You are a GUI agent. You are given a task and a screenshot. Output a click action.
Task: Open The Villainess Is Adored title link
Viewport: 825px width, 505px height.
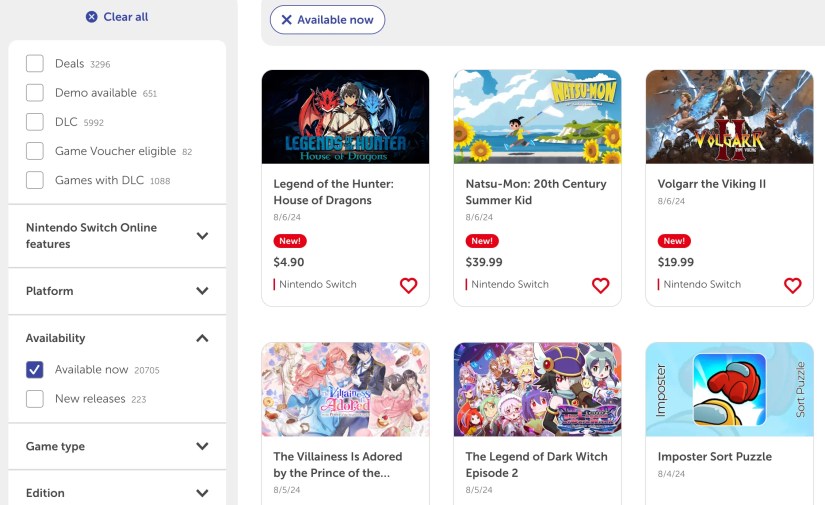(x=338, y=464)
